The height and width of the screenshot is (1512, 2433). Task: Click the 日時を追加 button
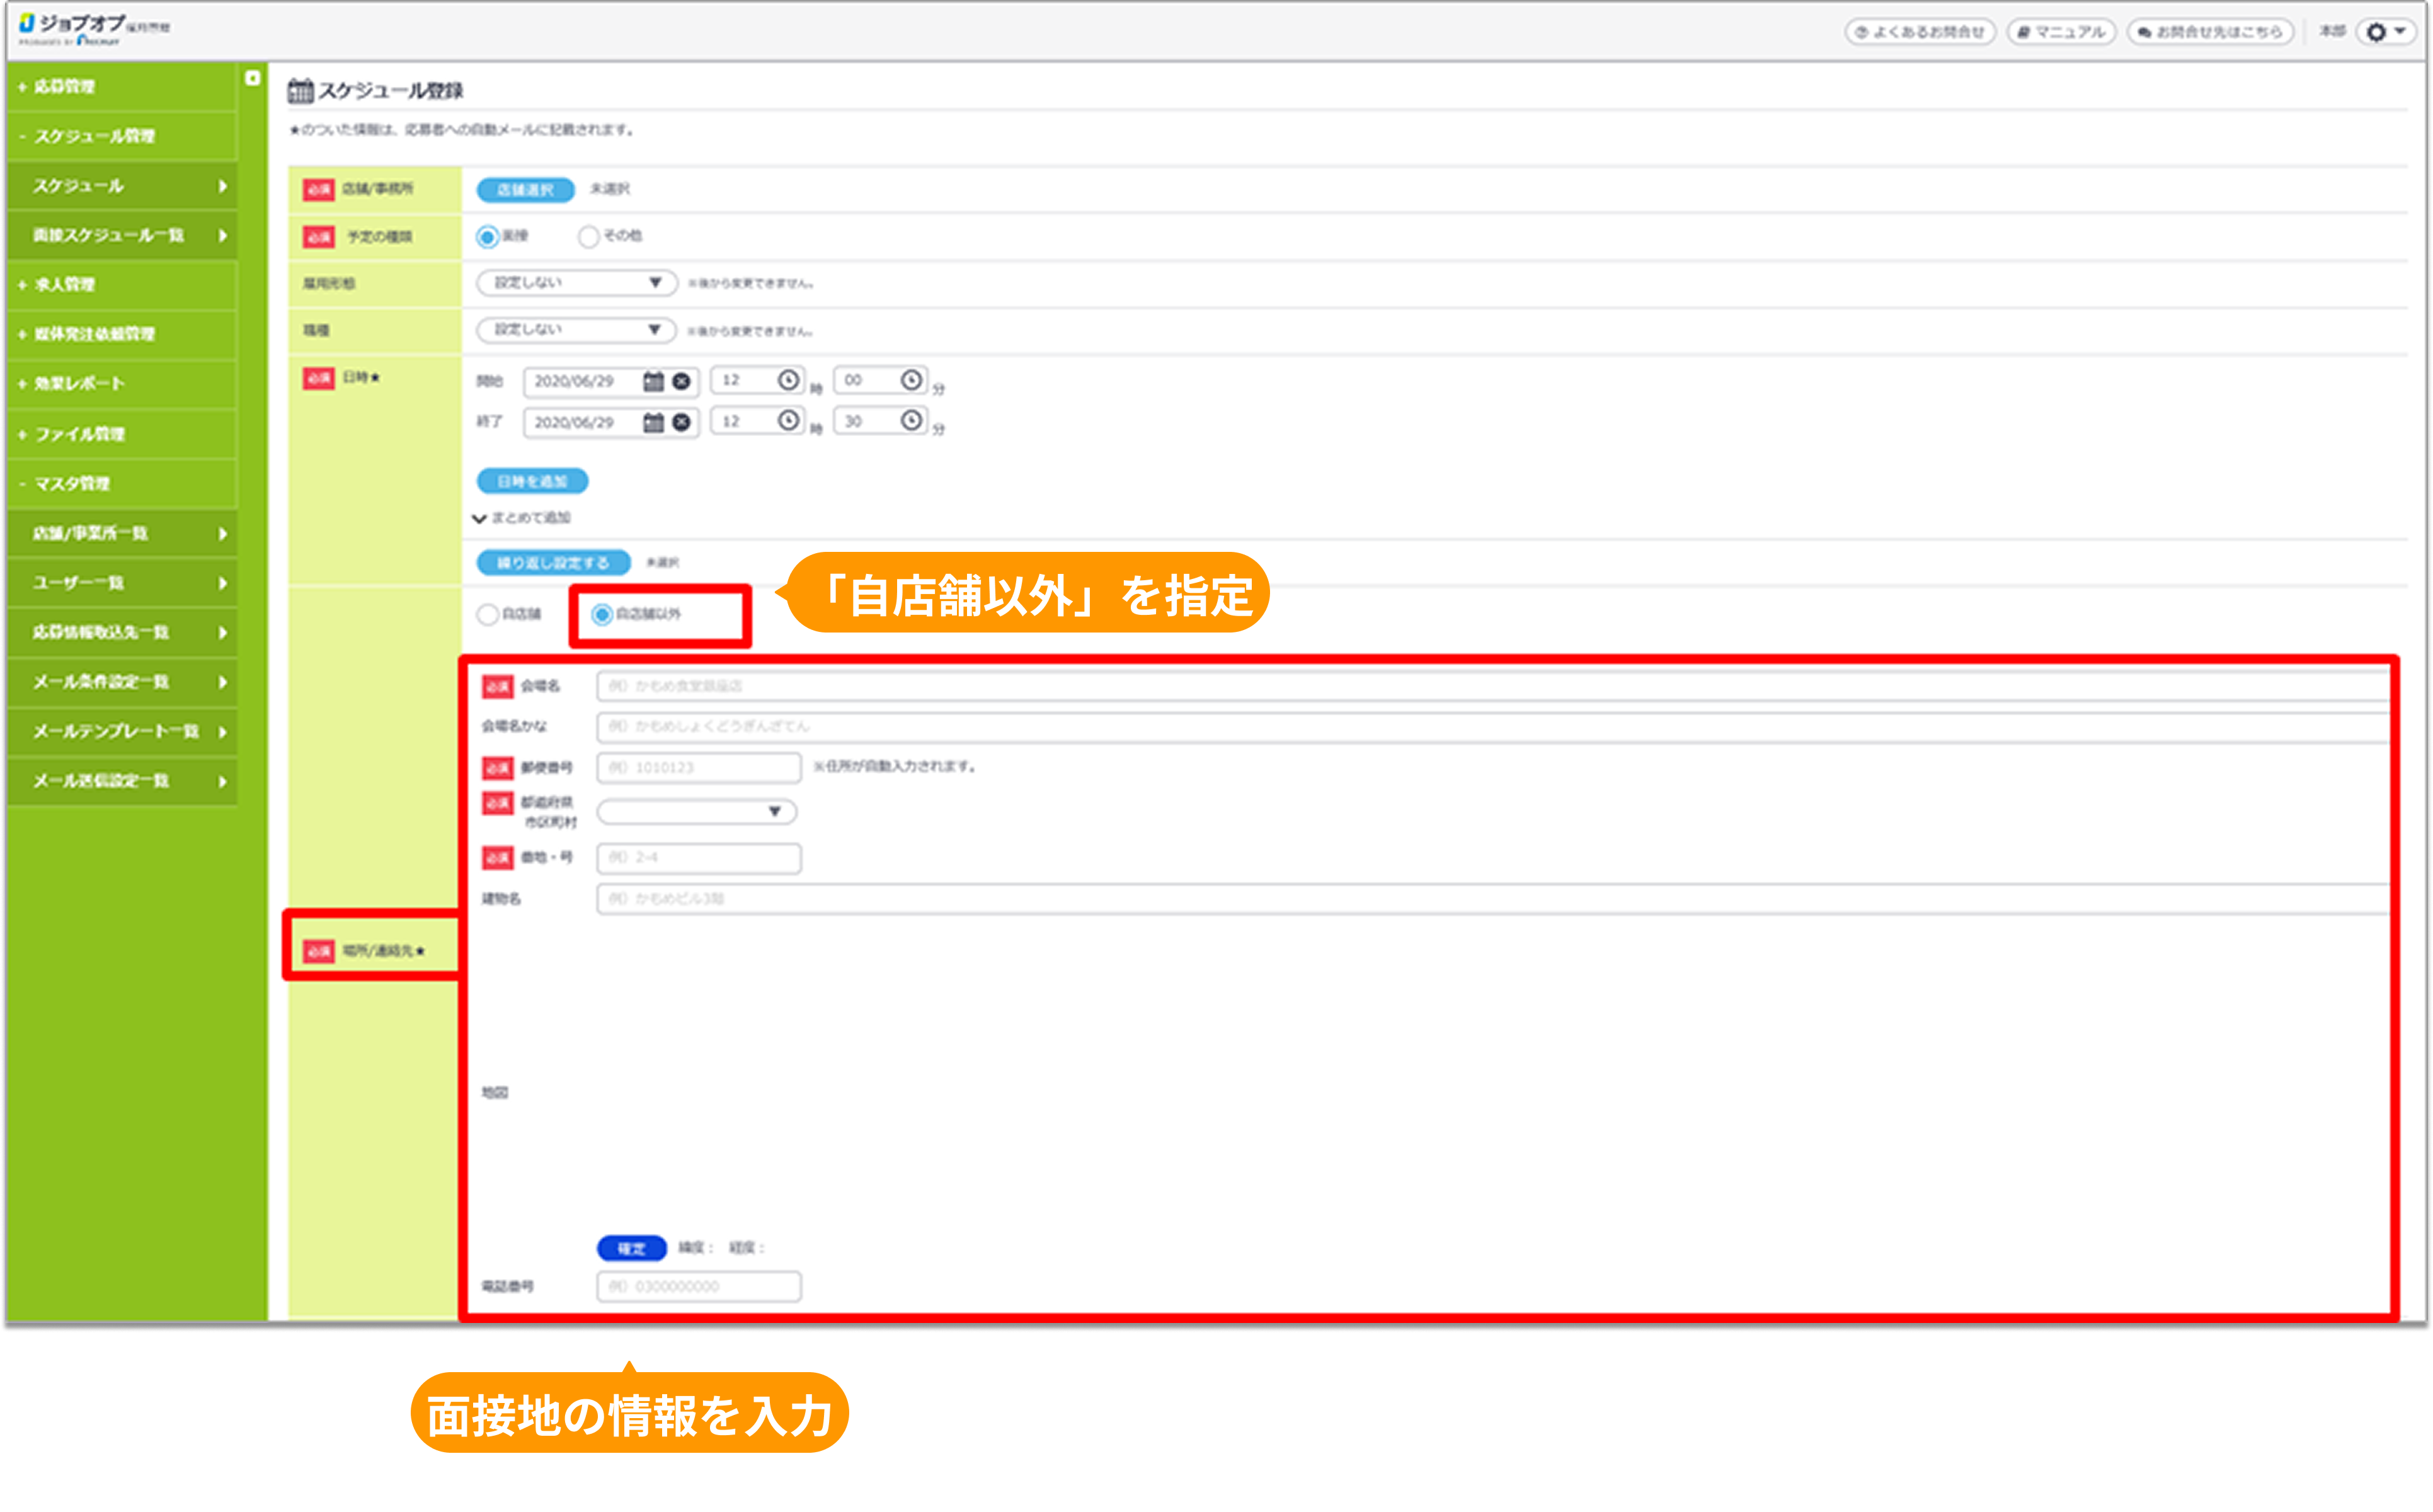[532, 481]
